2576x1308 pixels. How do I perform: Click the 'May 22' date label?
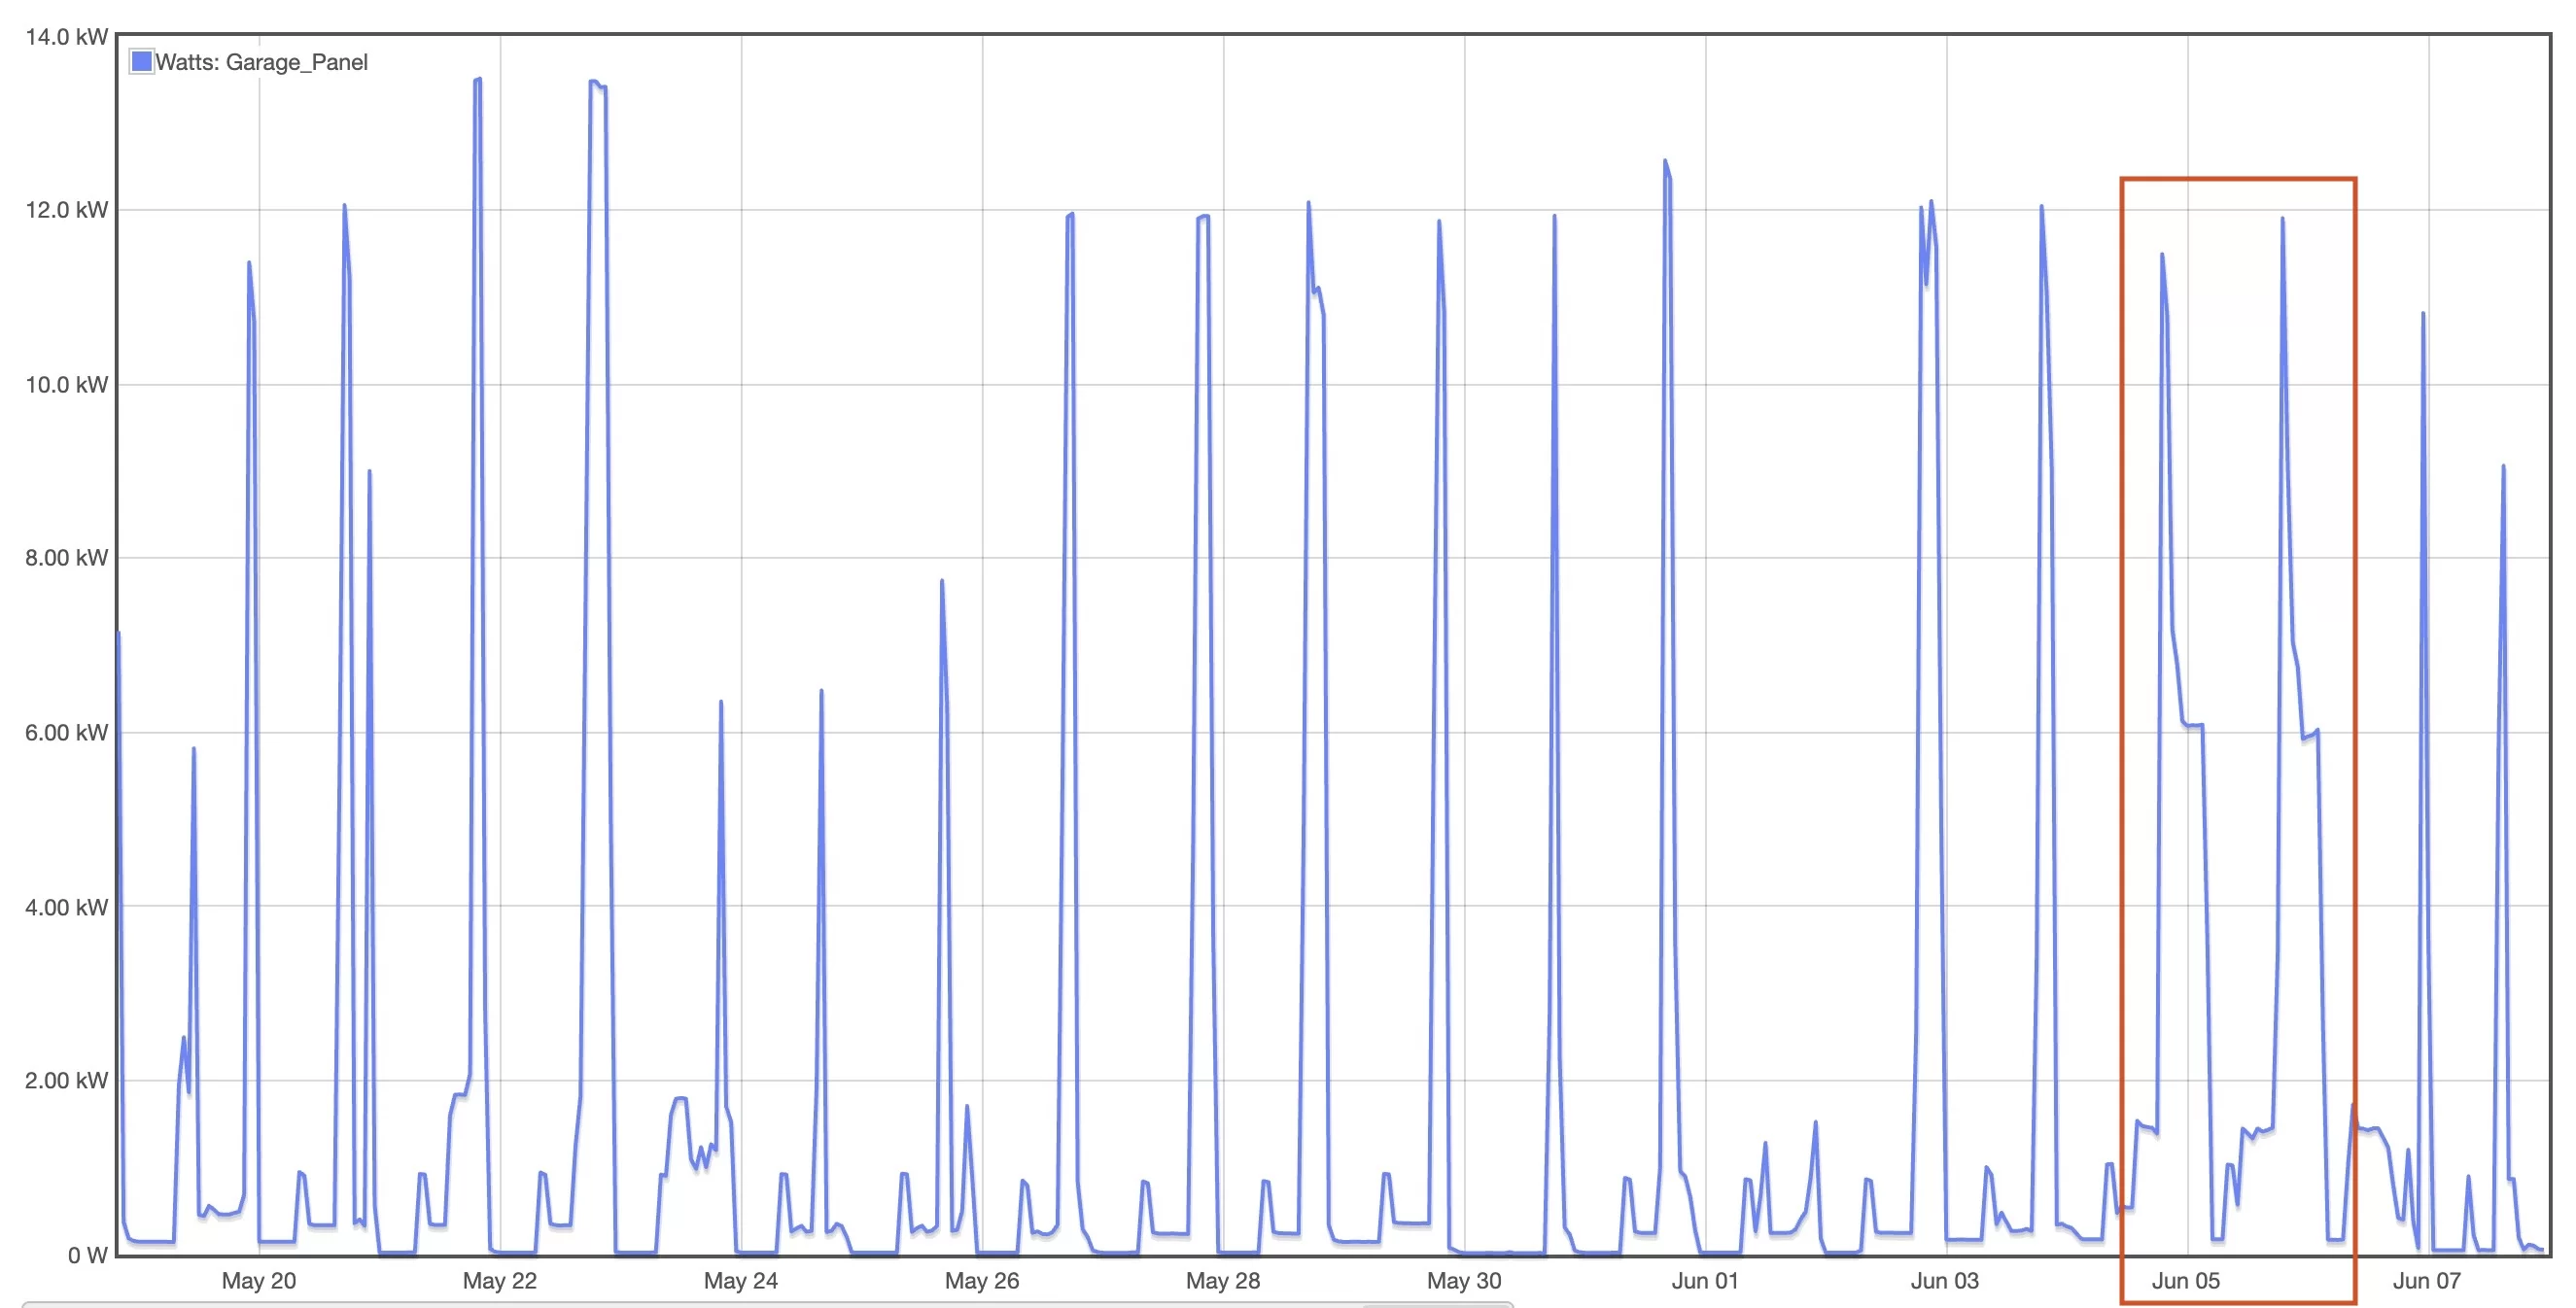(x=500, y=1281)
